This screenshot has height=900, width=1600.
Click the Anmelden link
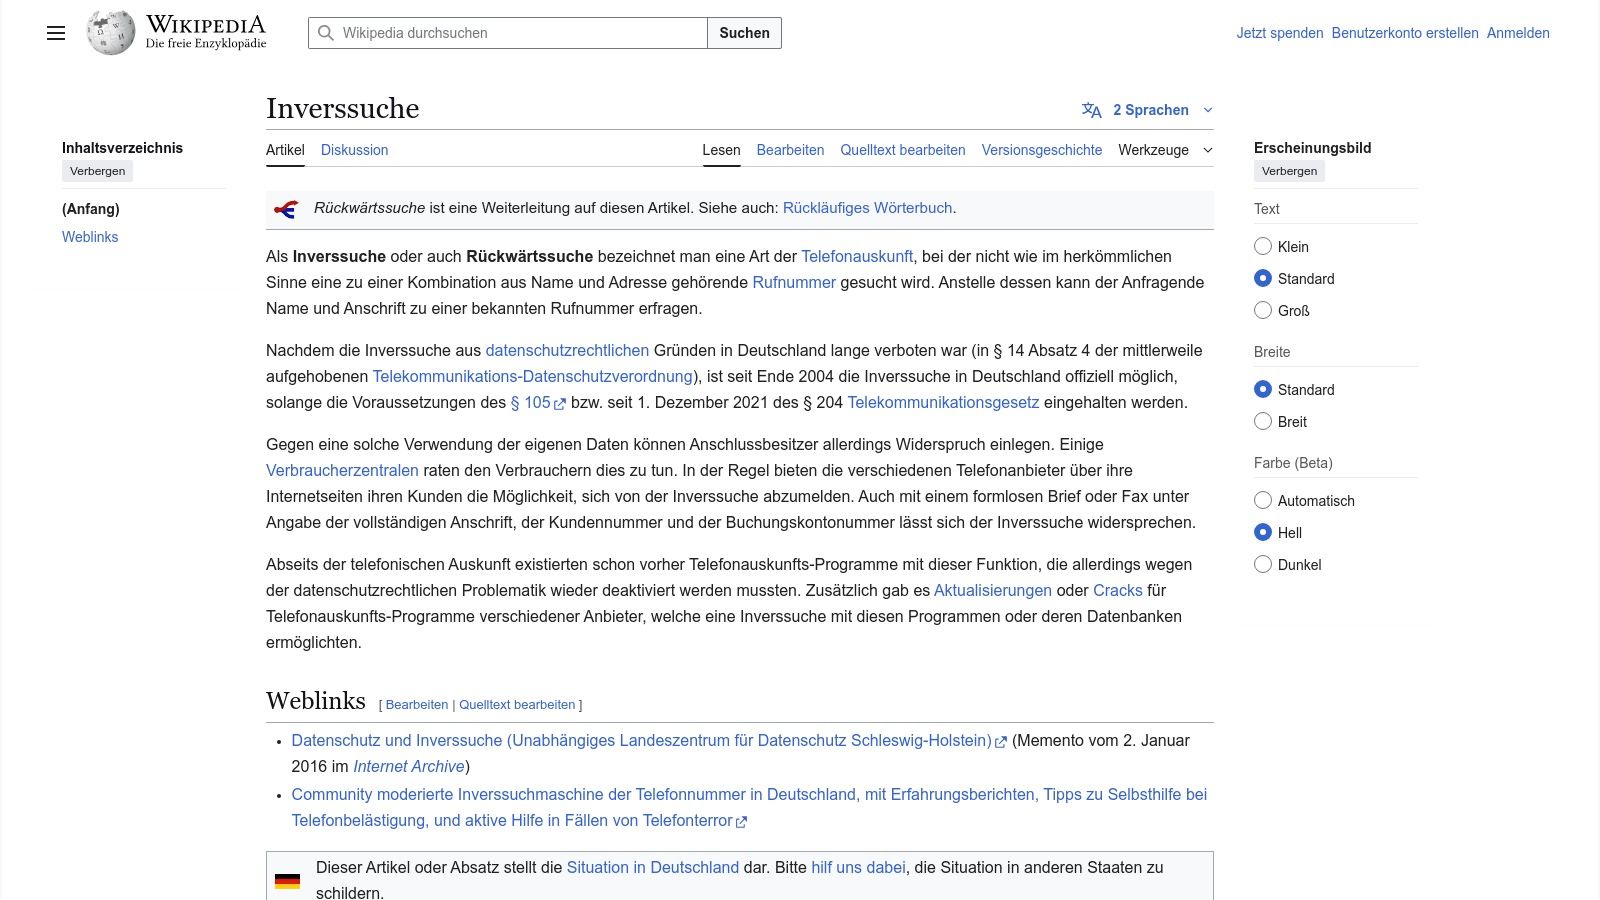pyautogui.click(x=1518, y=33)
